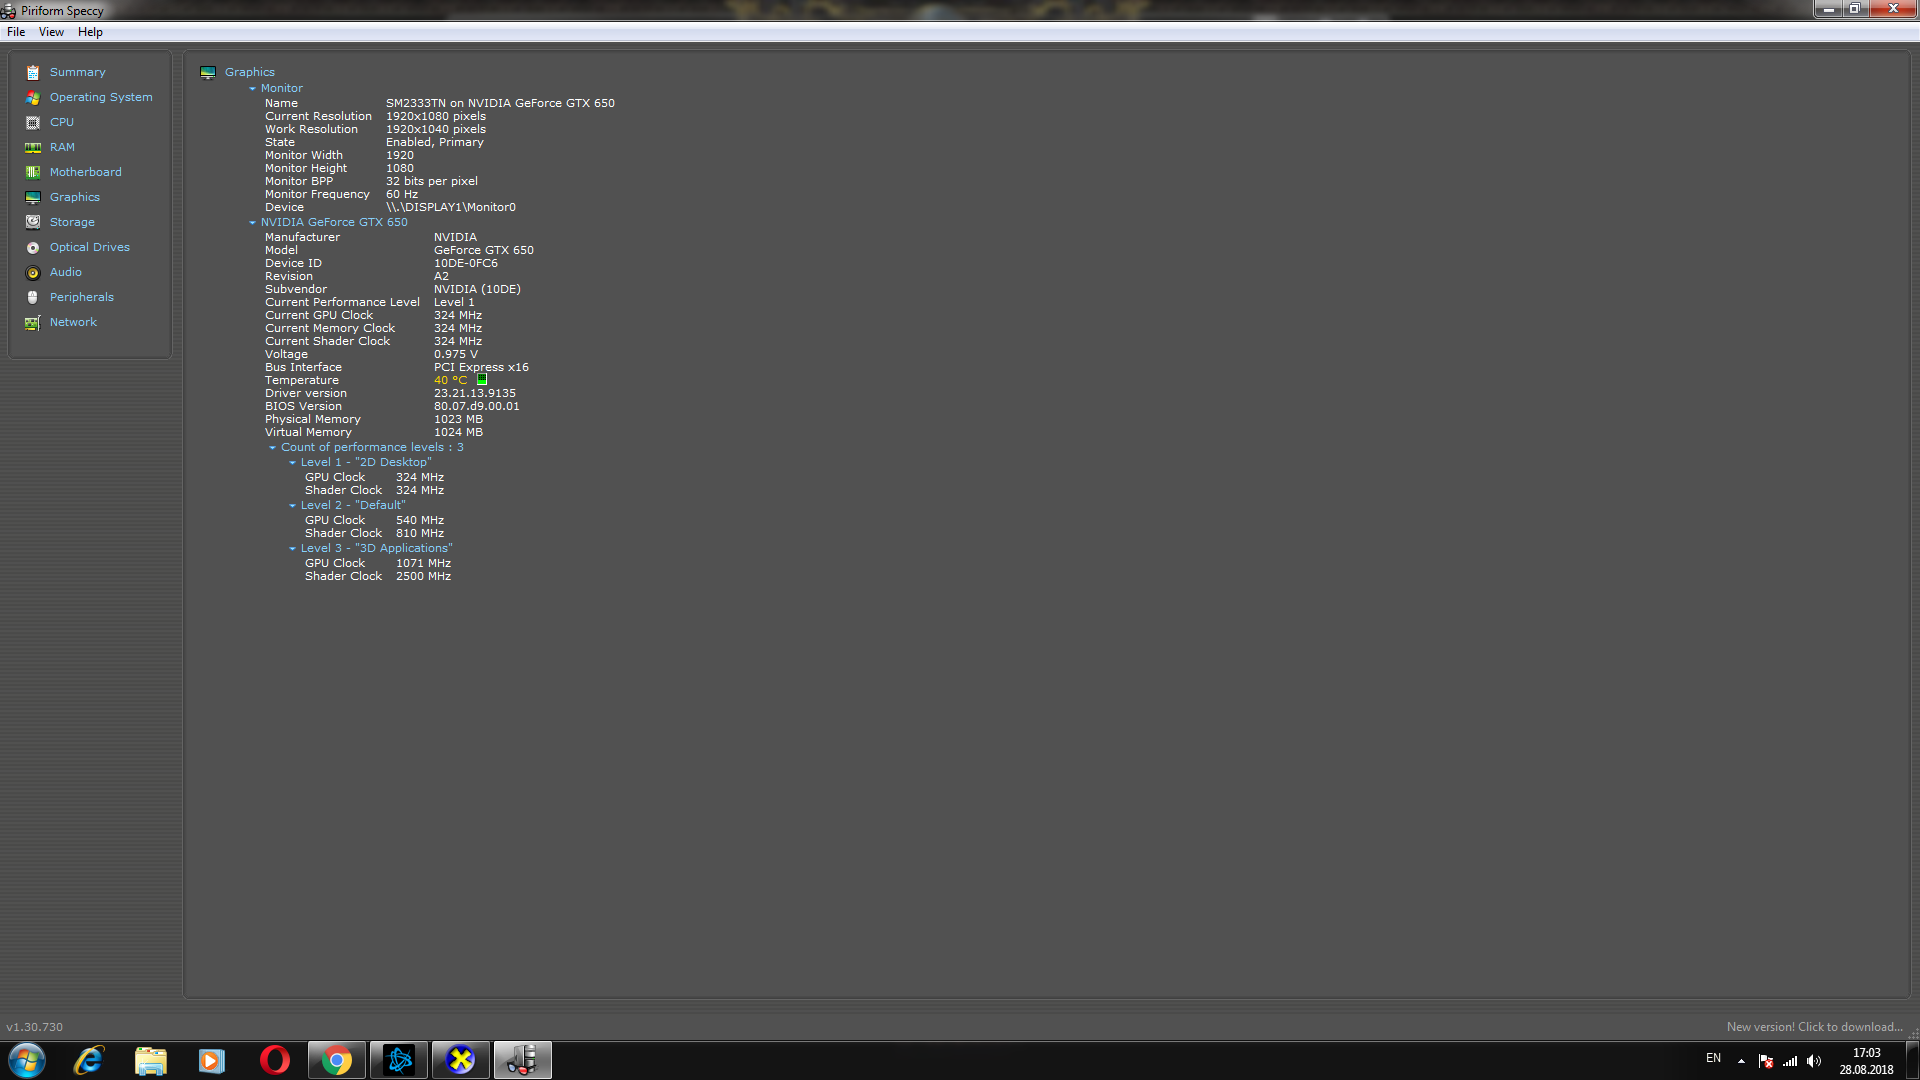Viewport: 1920px width, 1080px height.
Task: Click the Network sidebar icon
Action: coord(33,322)
